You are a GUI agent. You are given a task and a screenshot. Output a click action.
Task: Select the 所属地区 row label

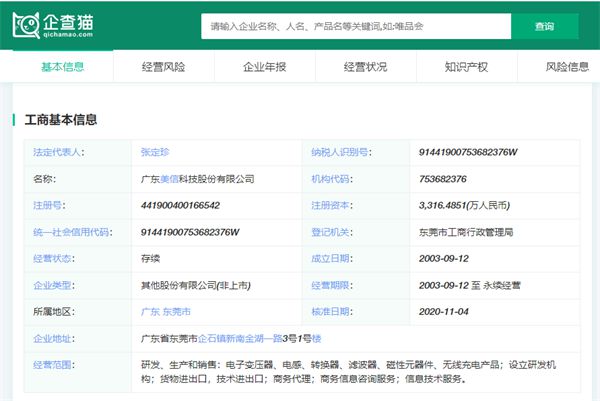tap(52, 311)
